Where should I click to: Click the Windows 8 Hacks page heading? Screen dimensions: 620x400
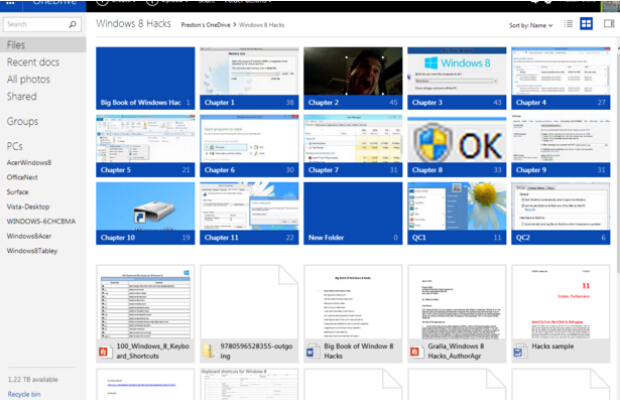(133, 24)
